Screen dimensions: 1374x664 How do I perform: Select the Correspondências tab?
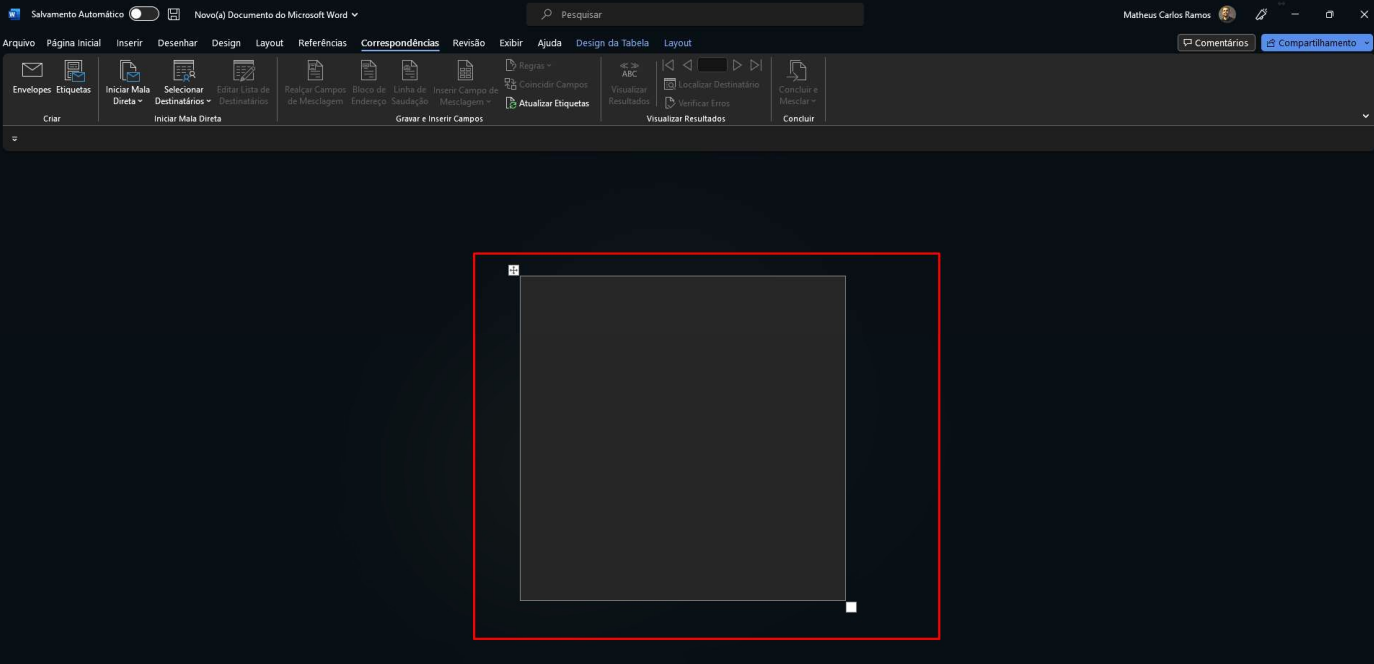pos(400,43)
